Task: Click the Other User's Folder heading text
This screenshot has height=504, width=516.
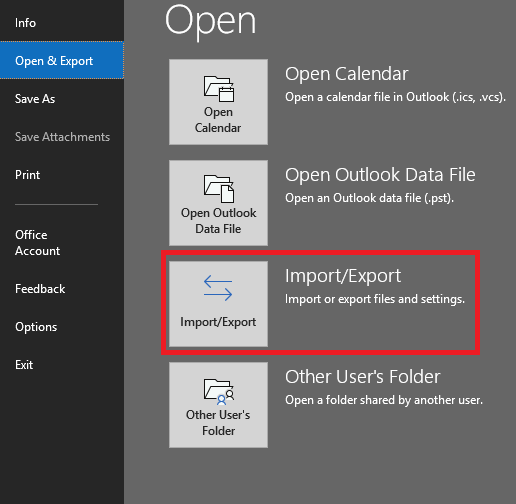Action: pyautogui.click(x=363, y=377)
